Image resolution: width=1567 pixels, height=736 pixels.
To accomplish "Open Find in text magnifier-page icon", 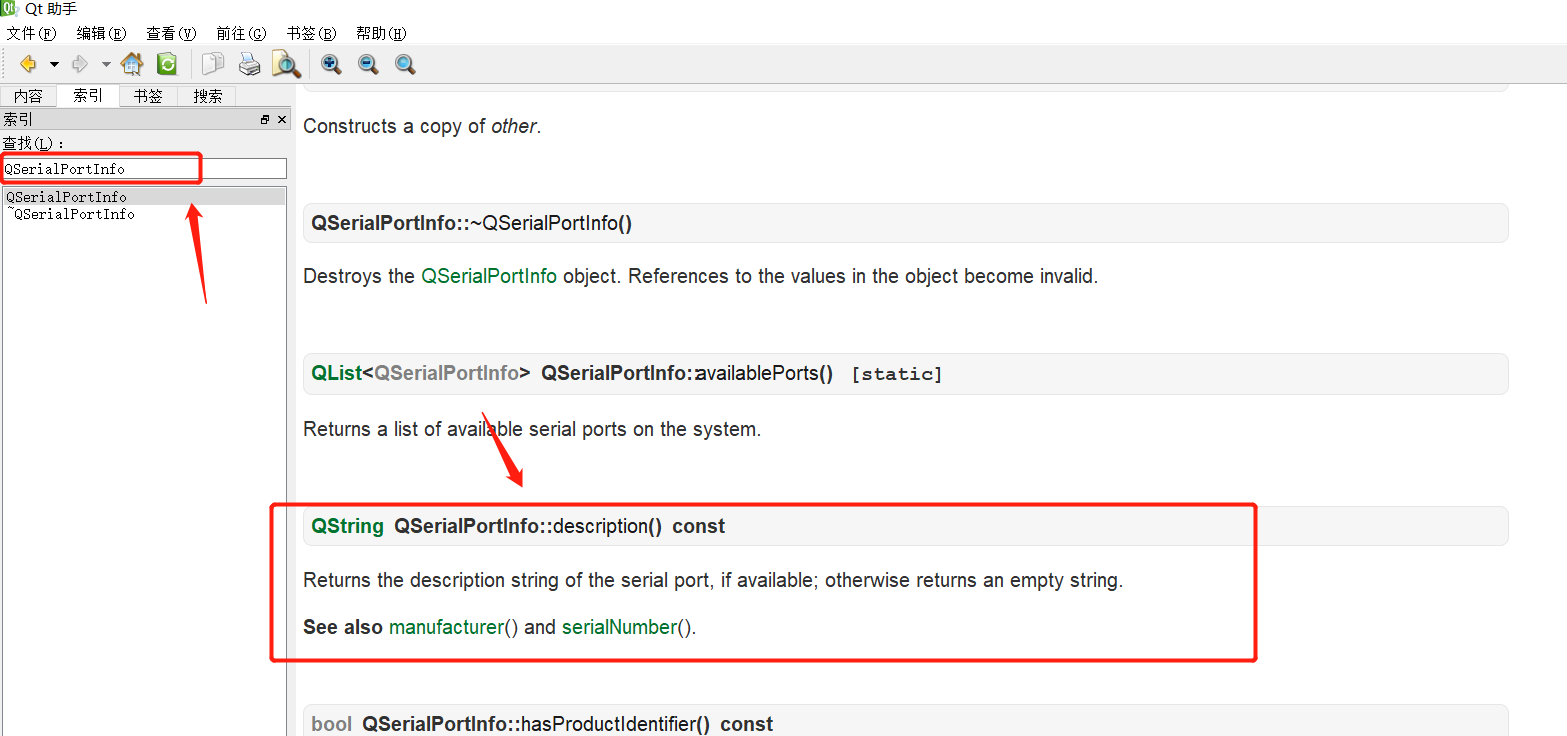I will click(x=286, y=64).
